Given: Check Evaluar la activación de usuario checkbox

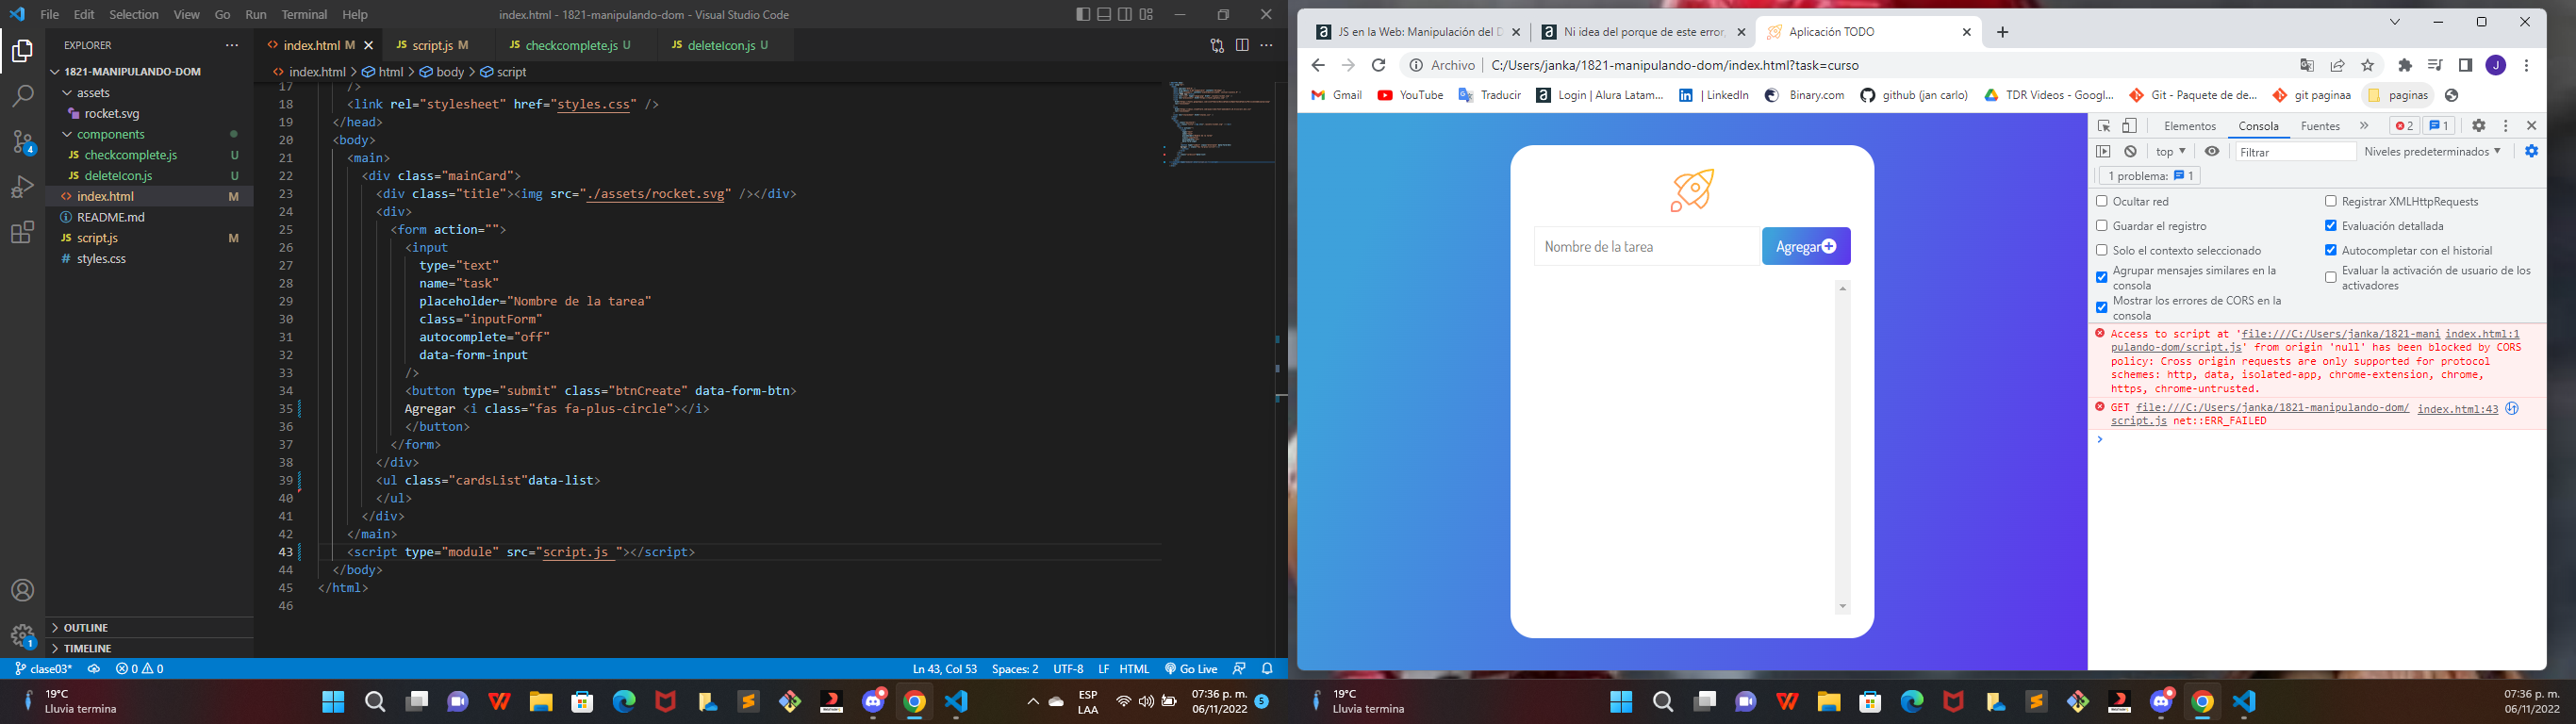Looking at the screenshot, I should pyautogui.click(x=2331, y=277).
